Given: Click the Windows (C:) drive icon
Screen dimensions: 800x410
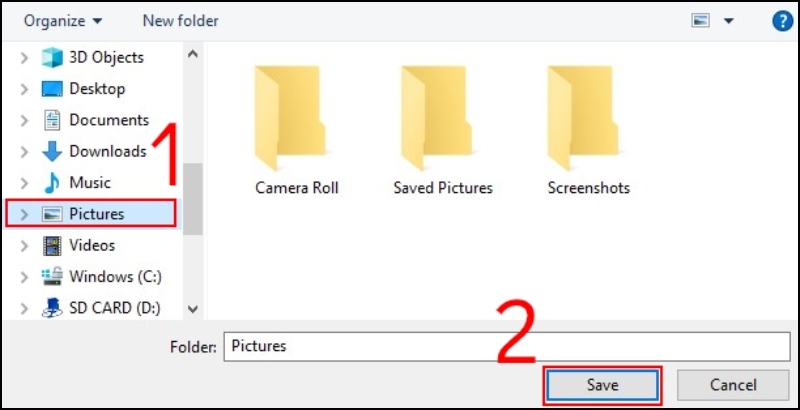Looking at the screenshot, I should tap(52, 276).
